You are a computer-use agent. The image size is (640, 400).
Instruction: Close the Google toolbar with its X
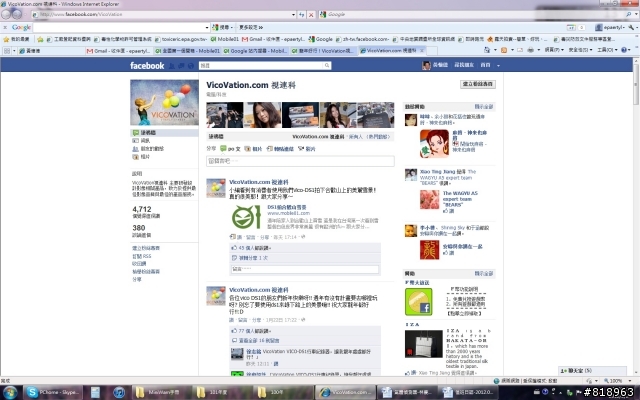coord(5,27)
